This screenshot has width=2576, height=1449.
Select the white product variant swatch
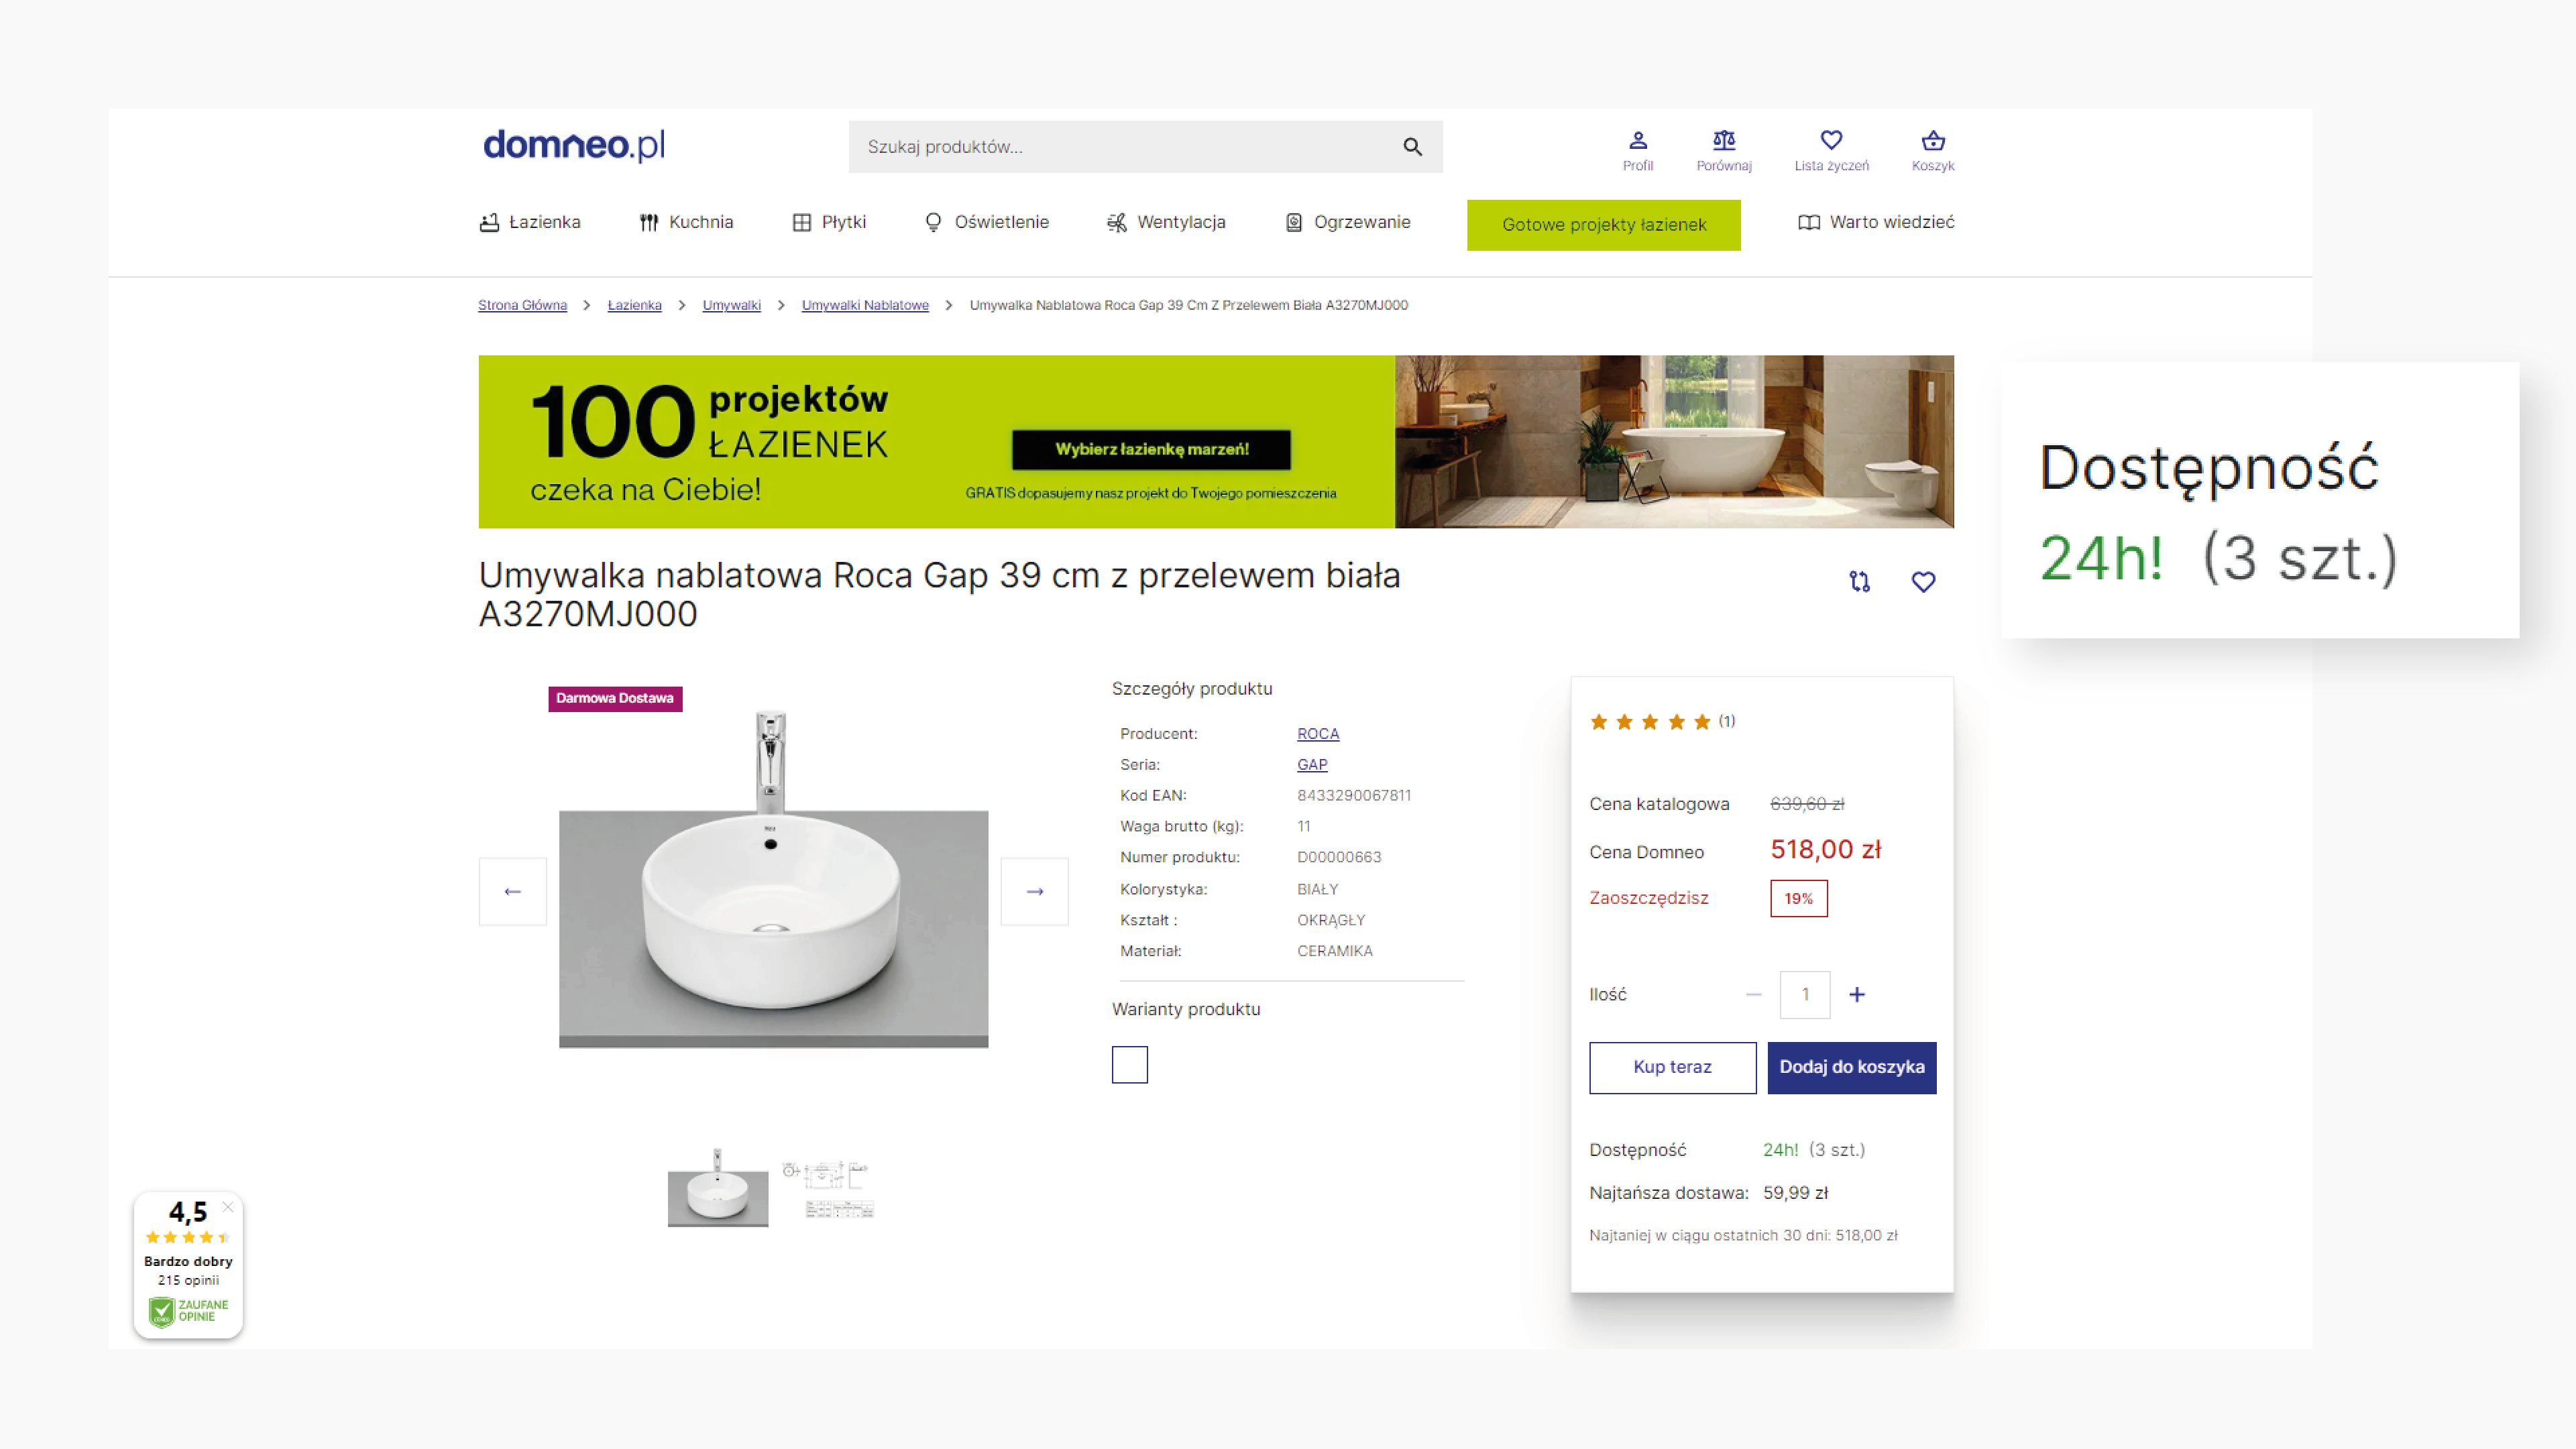coord(1129,1064)
